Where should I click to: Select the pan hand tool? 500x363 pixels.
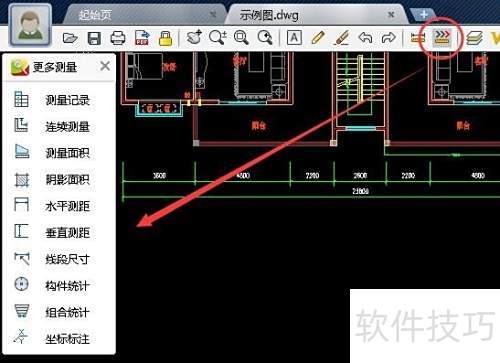click(x=194, y=37)
